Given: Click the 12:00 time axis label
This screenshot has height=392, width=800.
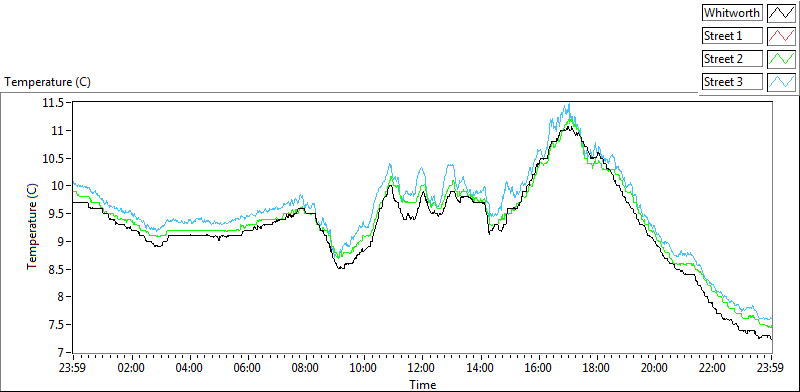Looking at the screenshot, I should 422,368.
